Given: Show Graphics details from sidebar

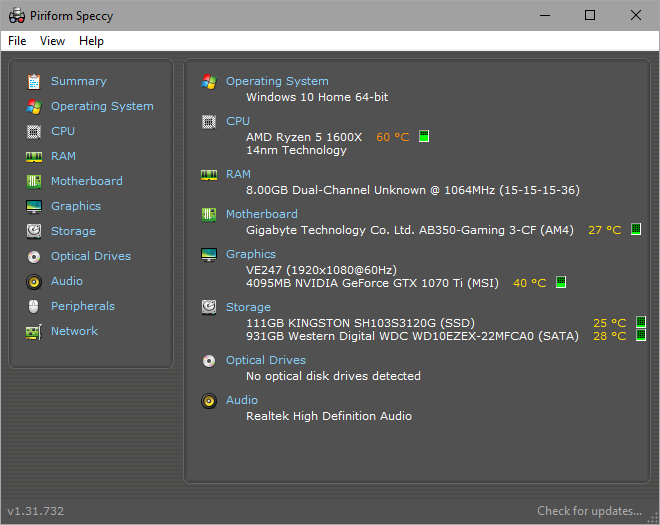Looking at the screenshot, I should point(76,206).
